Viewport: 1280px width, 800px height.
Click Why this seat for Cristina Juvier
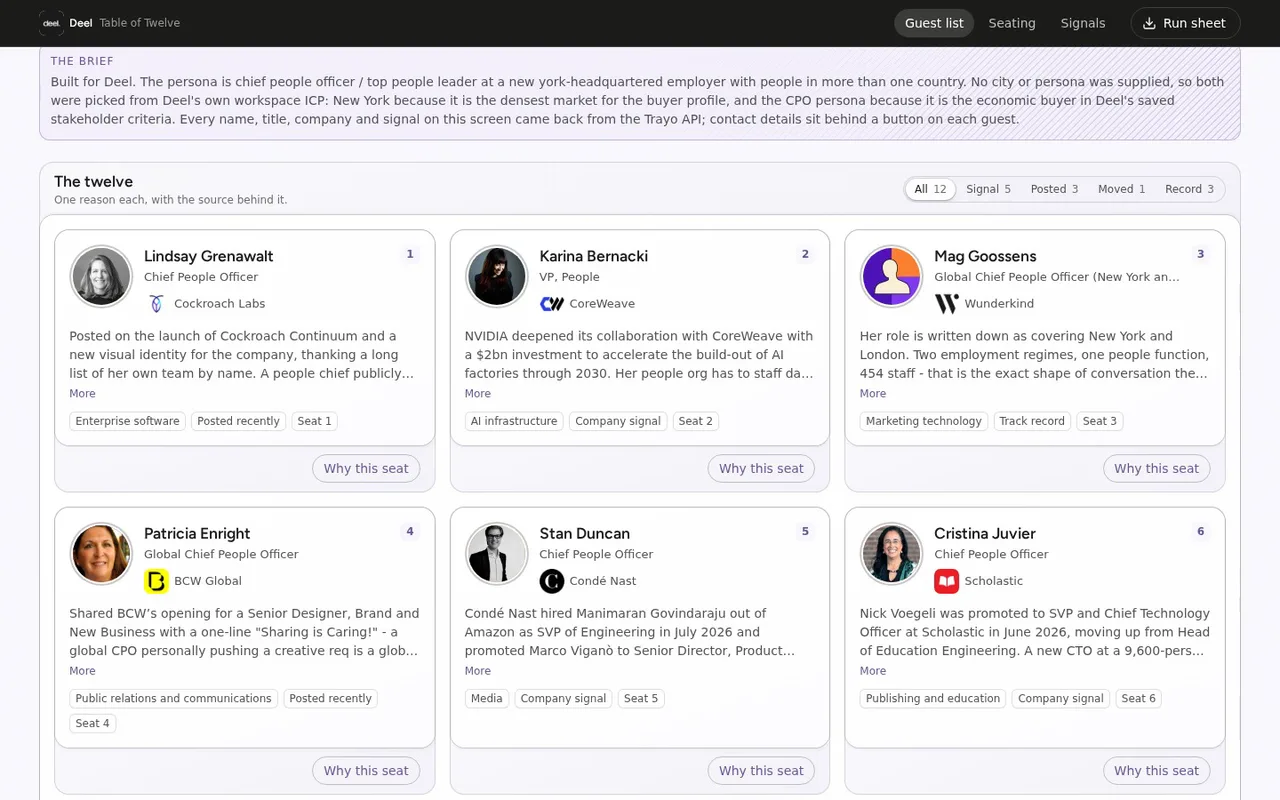click(x=1156, y=771)
